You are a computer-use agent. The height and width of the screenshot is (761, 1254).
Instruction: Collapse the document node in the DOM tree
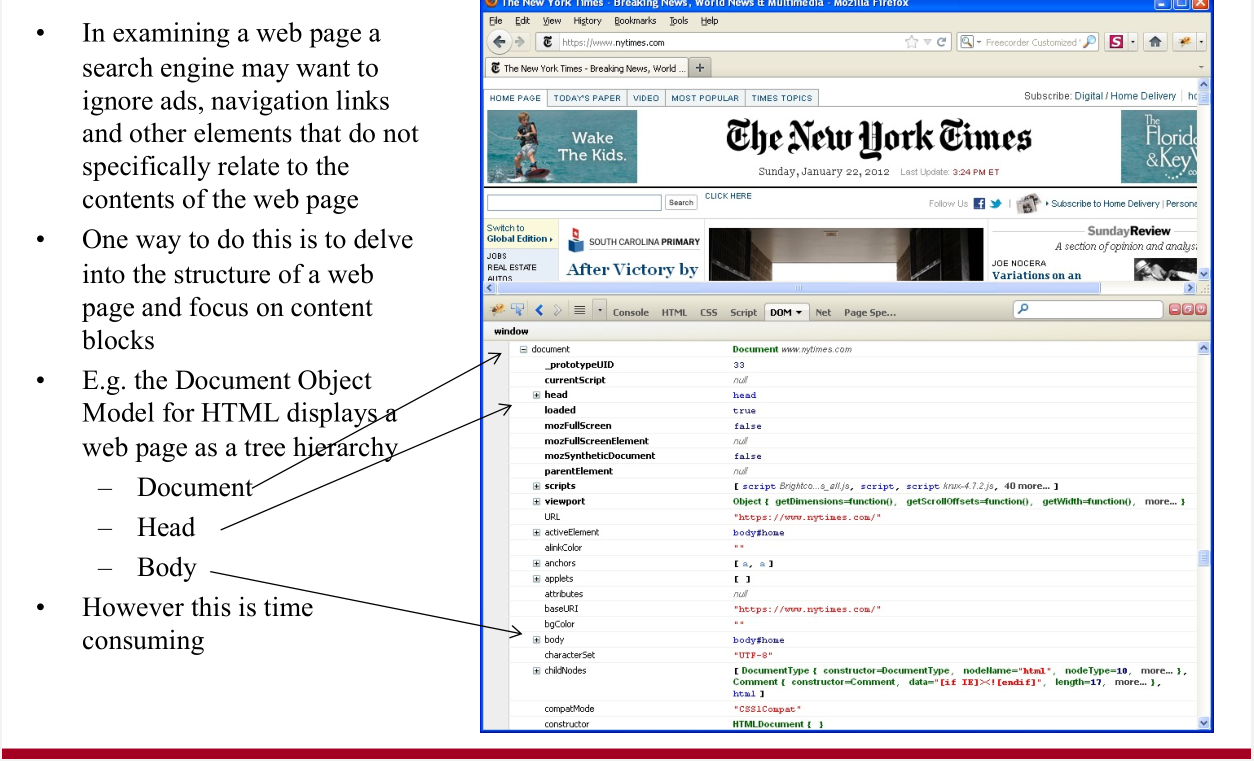tap(523, 350)
